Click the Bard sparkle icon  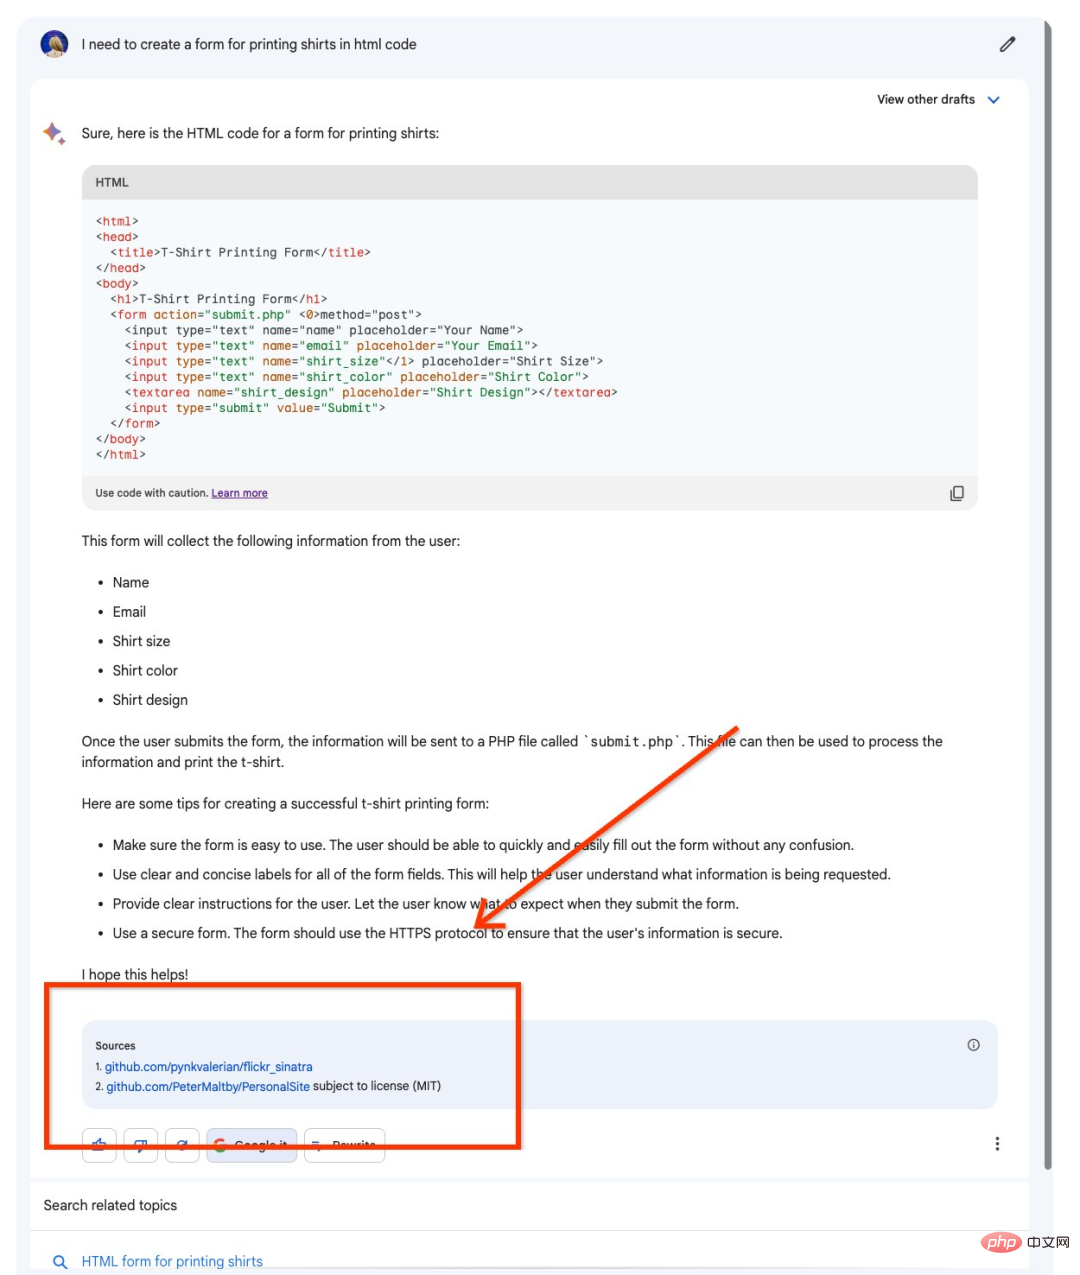click(x=54, y=133)
